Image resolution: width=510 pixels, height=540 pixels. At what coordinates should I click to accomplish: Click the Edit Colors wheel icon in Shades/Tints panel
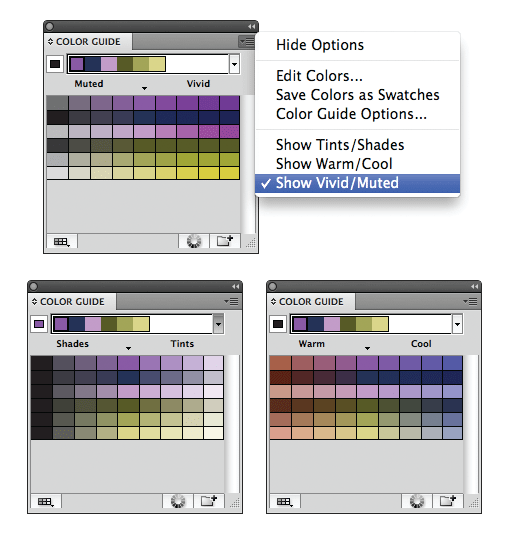click(178, 501)
